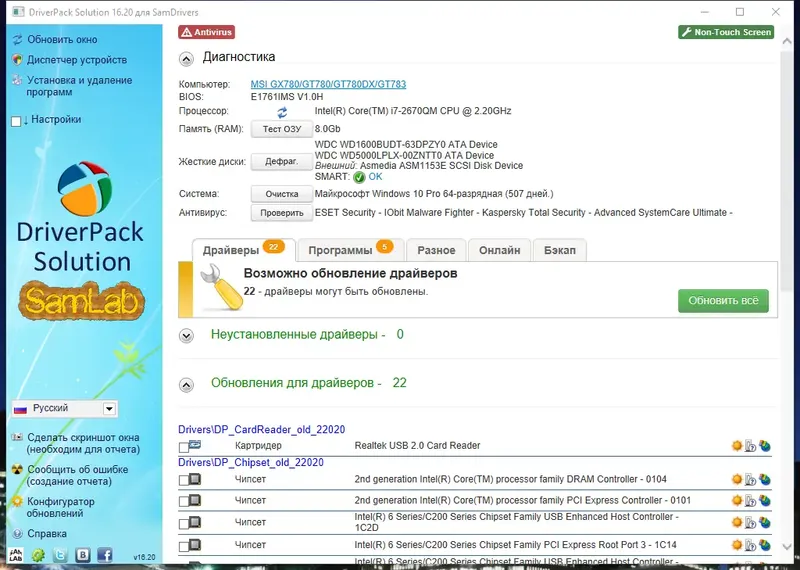The width and height of the screenshot is (800, 570).
Task: Open the Facebook icon in the sidebar footer
Action: click(x=105, y=555)
